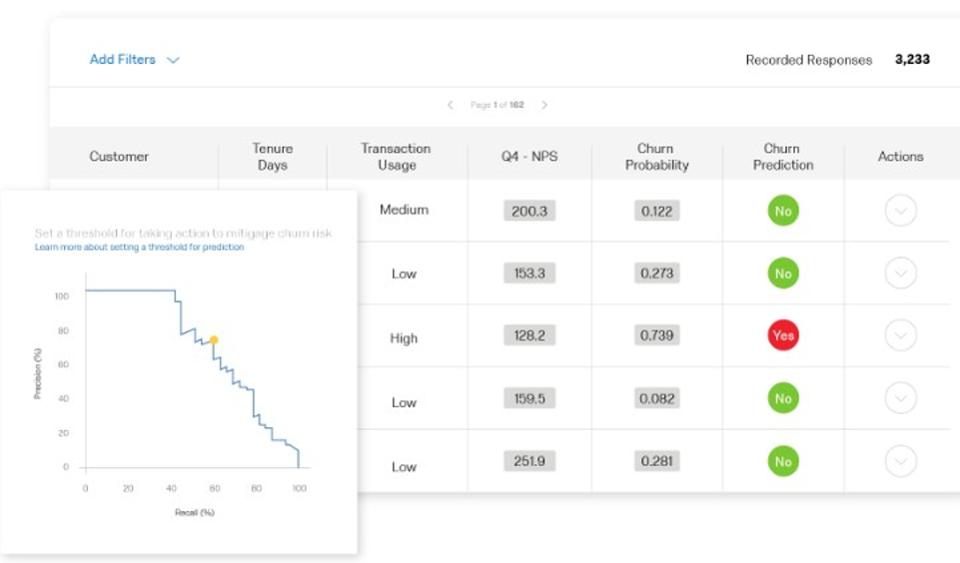Click green No badge for 0.273 probability row
The width and height of the screenshot is (960, 563).
[x=783, y=273]
